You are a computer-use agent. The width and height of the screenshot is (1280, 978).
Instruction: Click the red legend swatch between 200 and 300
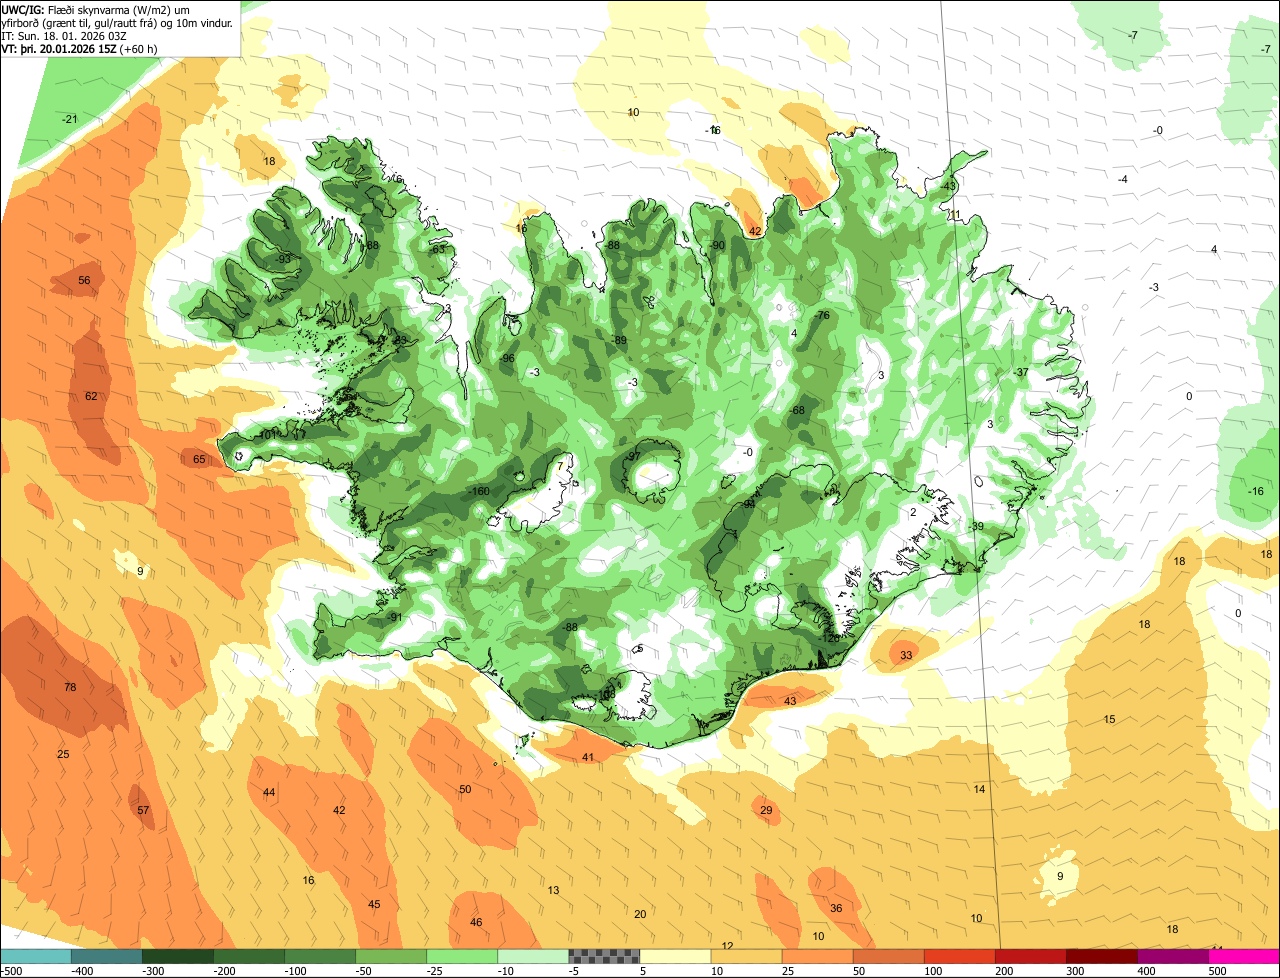point(1031,956)
